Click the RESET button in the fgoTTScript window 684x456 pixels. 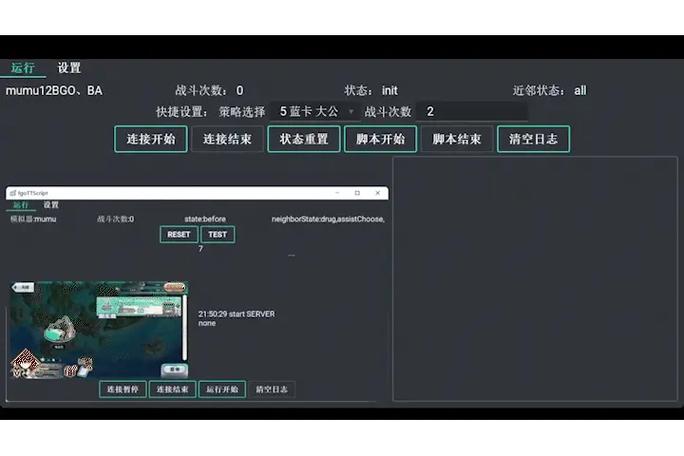point(179,234)
